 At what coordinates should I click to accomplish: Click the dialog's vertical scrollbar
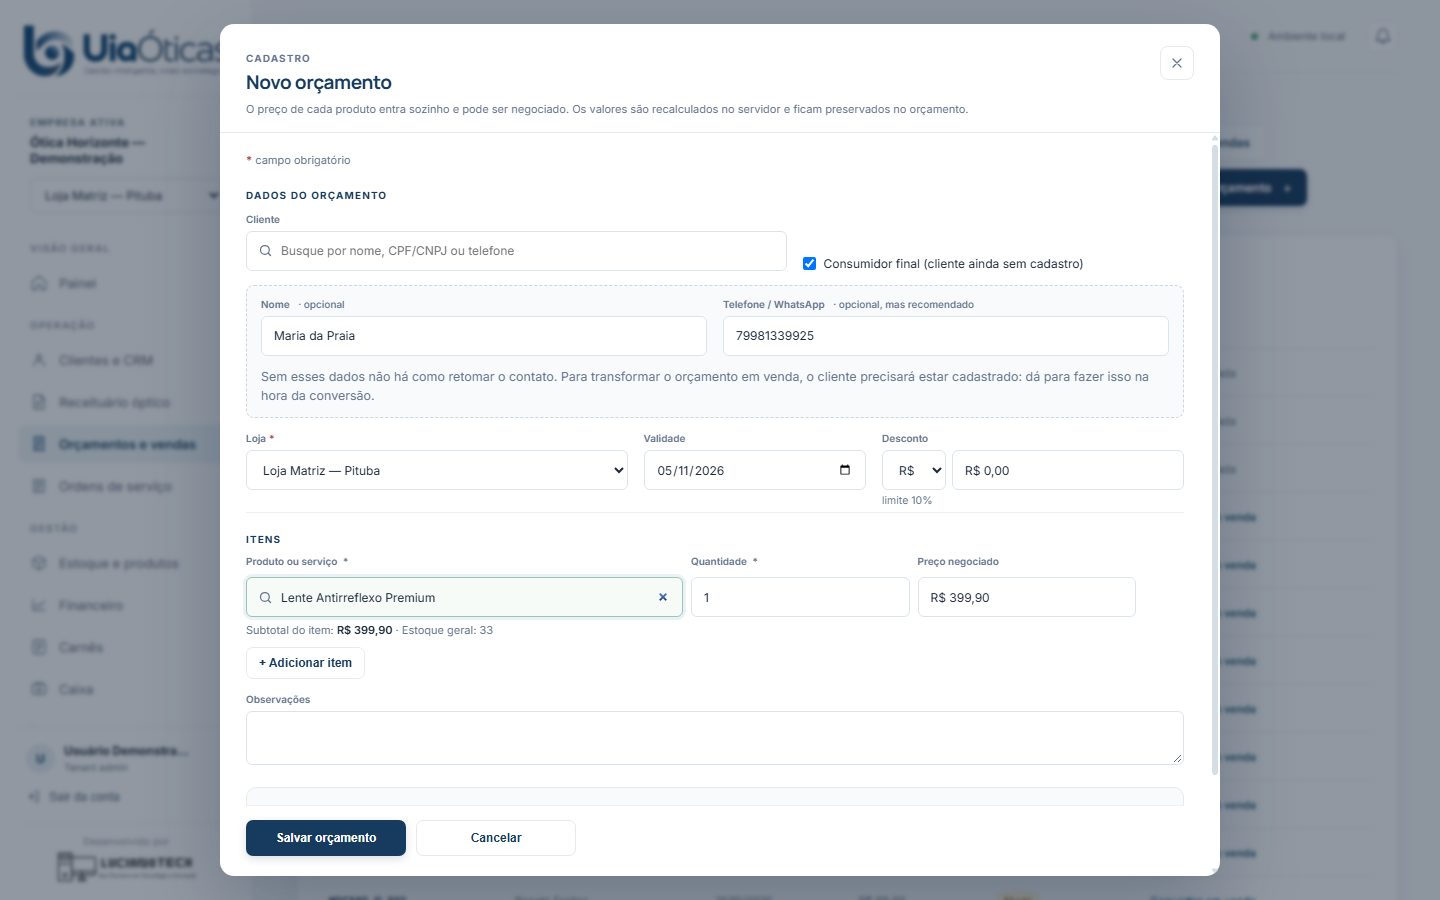tap(1215, 460)
